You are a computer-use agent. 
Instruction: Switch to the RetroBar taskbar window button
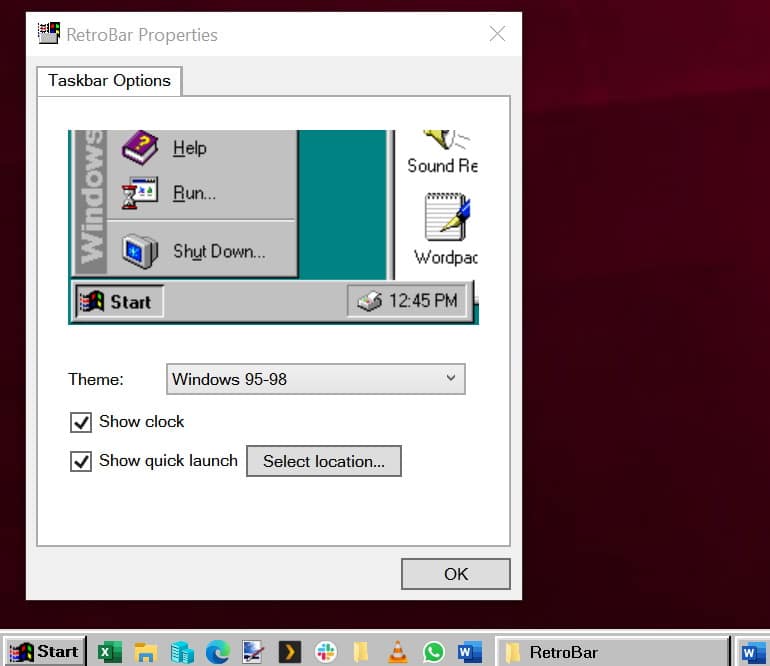(612, 652)
